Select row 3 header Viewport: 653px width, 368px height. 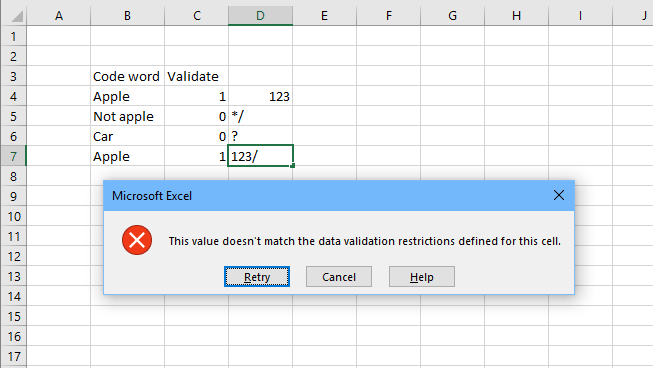point(14,76)
